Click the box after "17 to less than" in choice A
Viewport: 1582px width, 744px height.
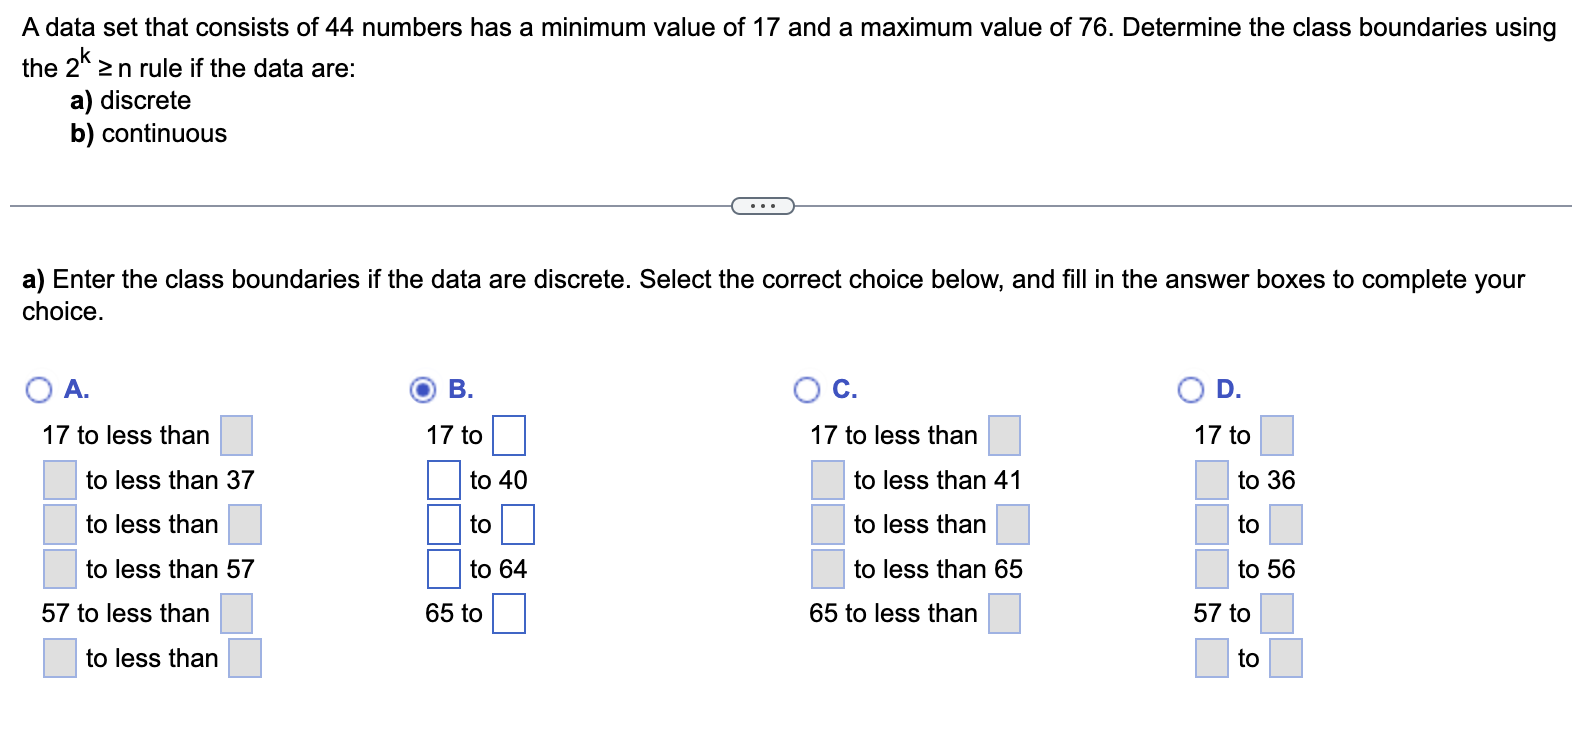[236, 435]
